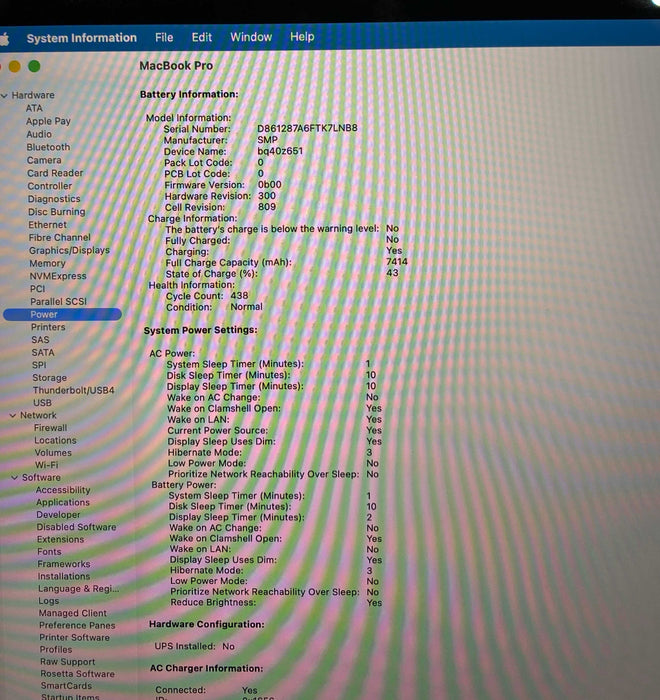The width and height of the screenshot is (660, 700).
Task: Select Frameworks under Software
Action: coord(64,564)
